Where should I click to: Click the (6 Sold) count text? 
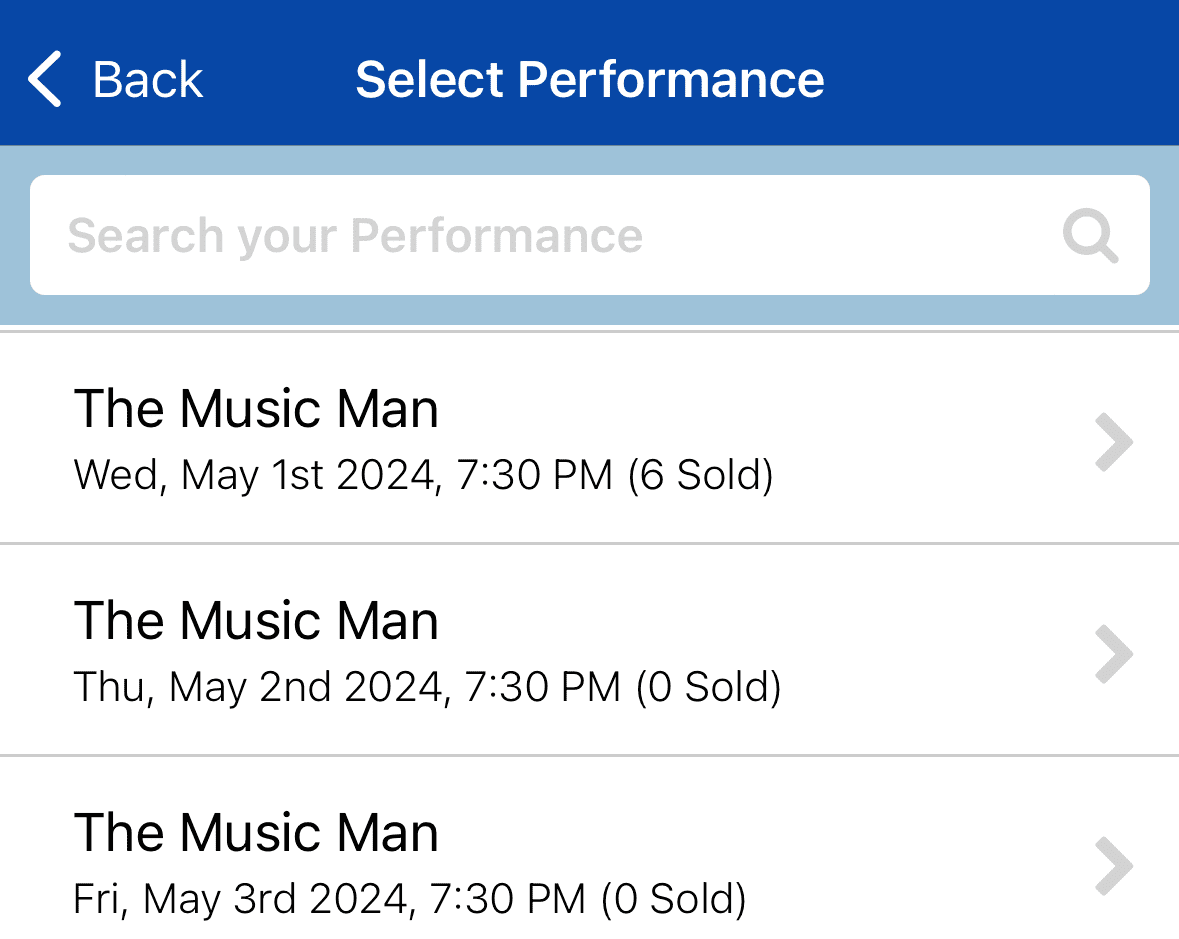700,475
